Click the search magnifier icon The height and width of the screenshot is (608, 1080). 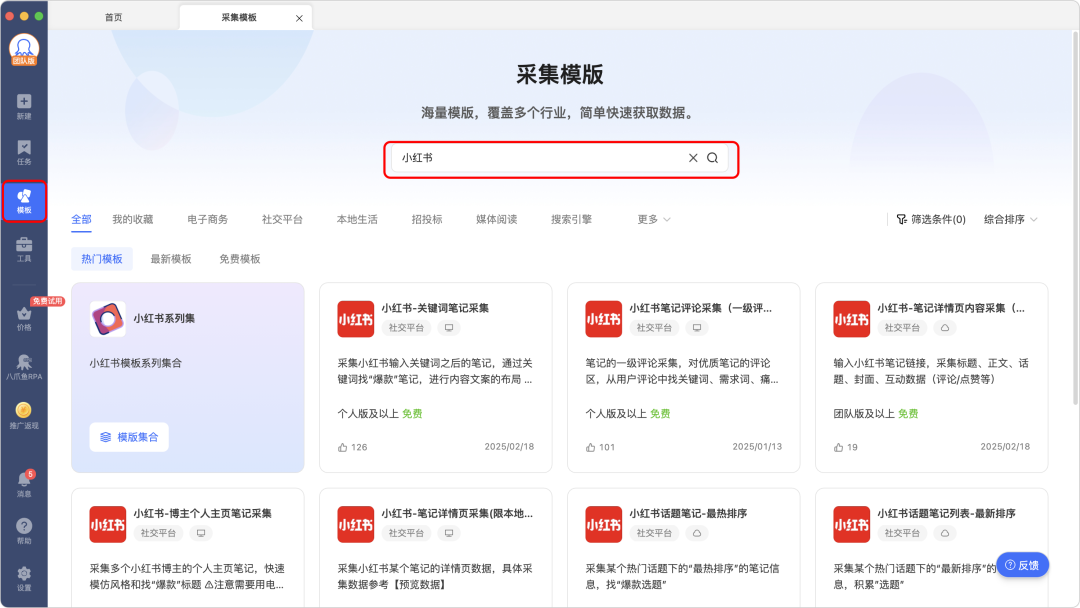[713, 158]
